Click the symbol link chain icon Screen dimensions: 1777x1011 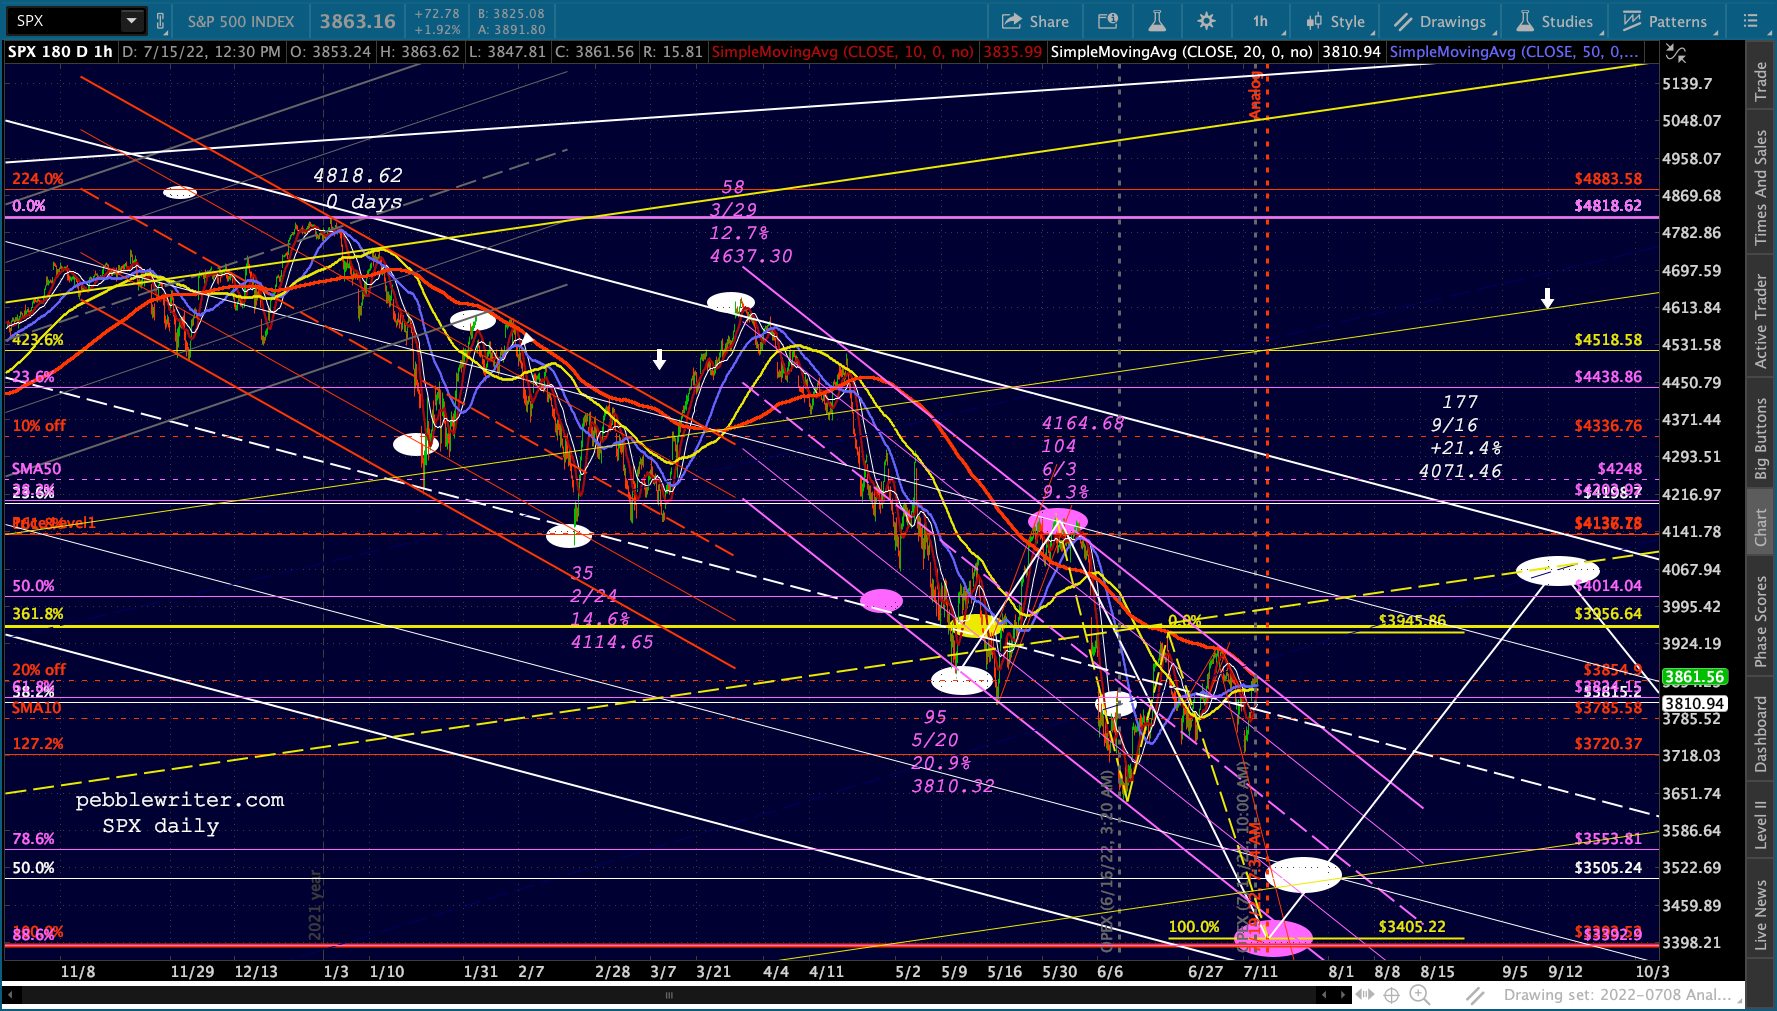(160, 21)
